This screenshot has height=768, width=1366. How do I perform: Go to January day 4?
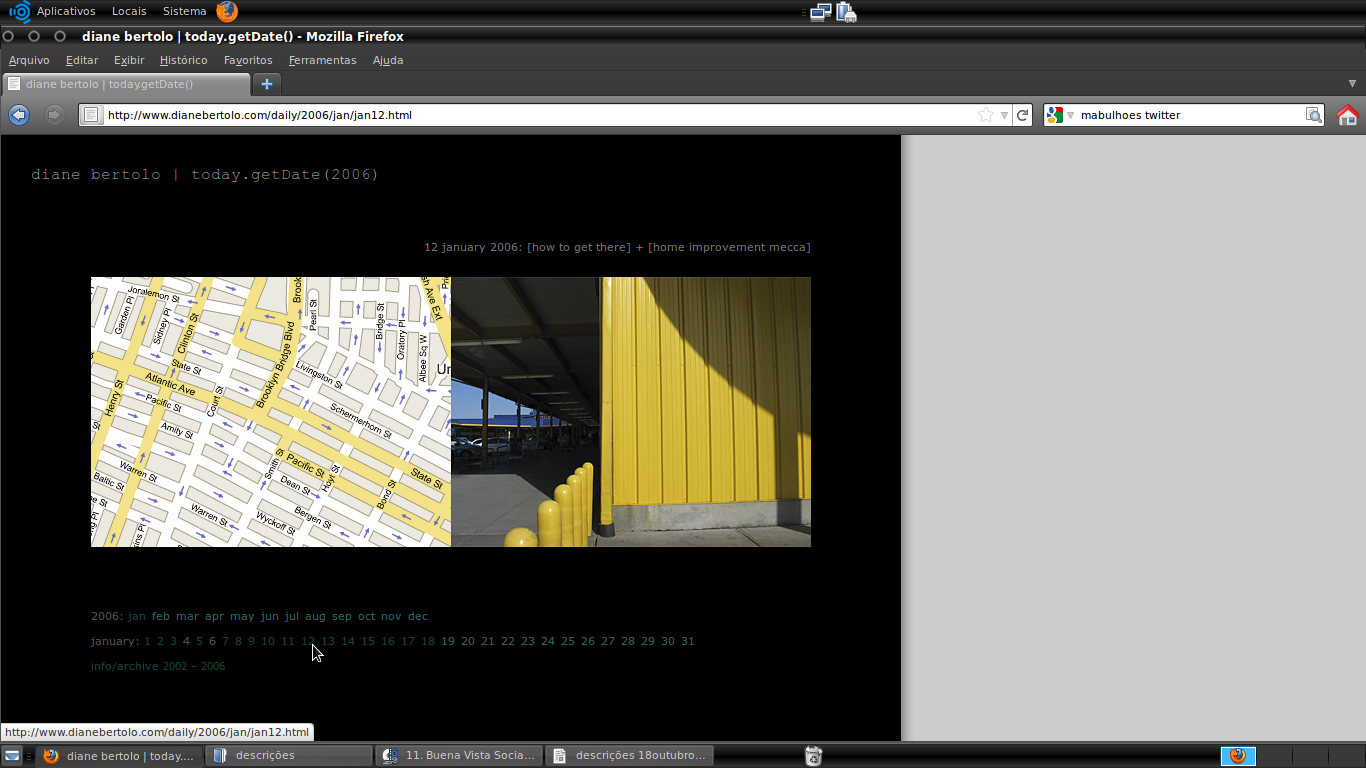(x=187, y=641)
